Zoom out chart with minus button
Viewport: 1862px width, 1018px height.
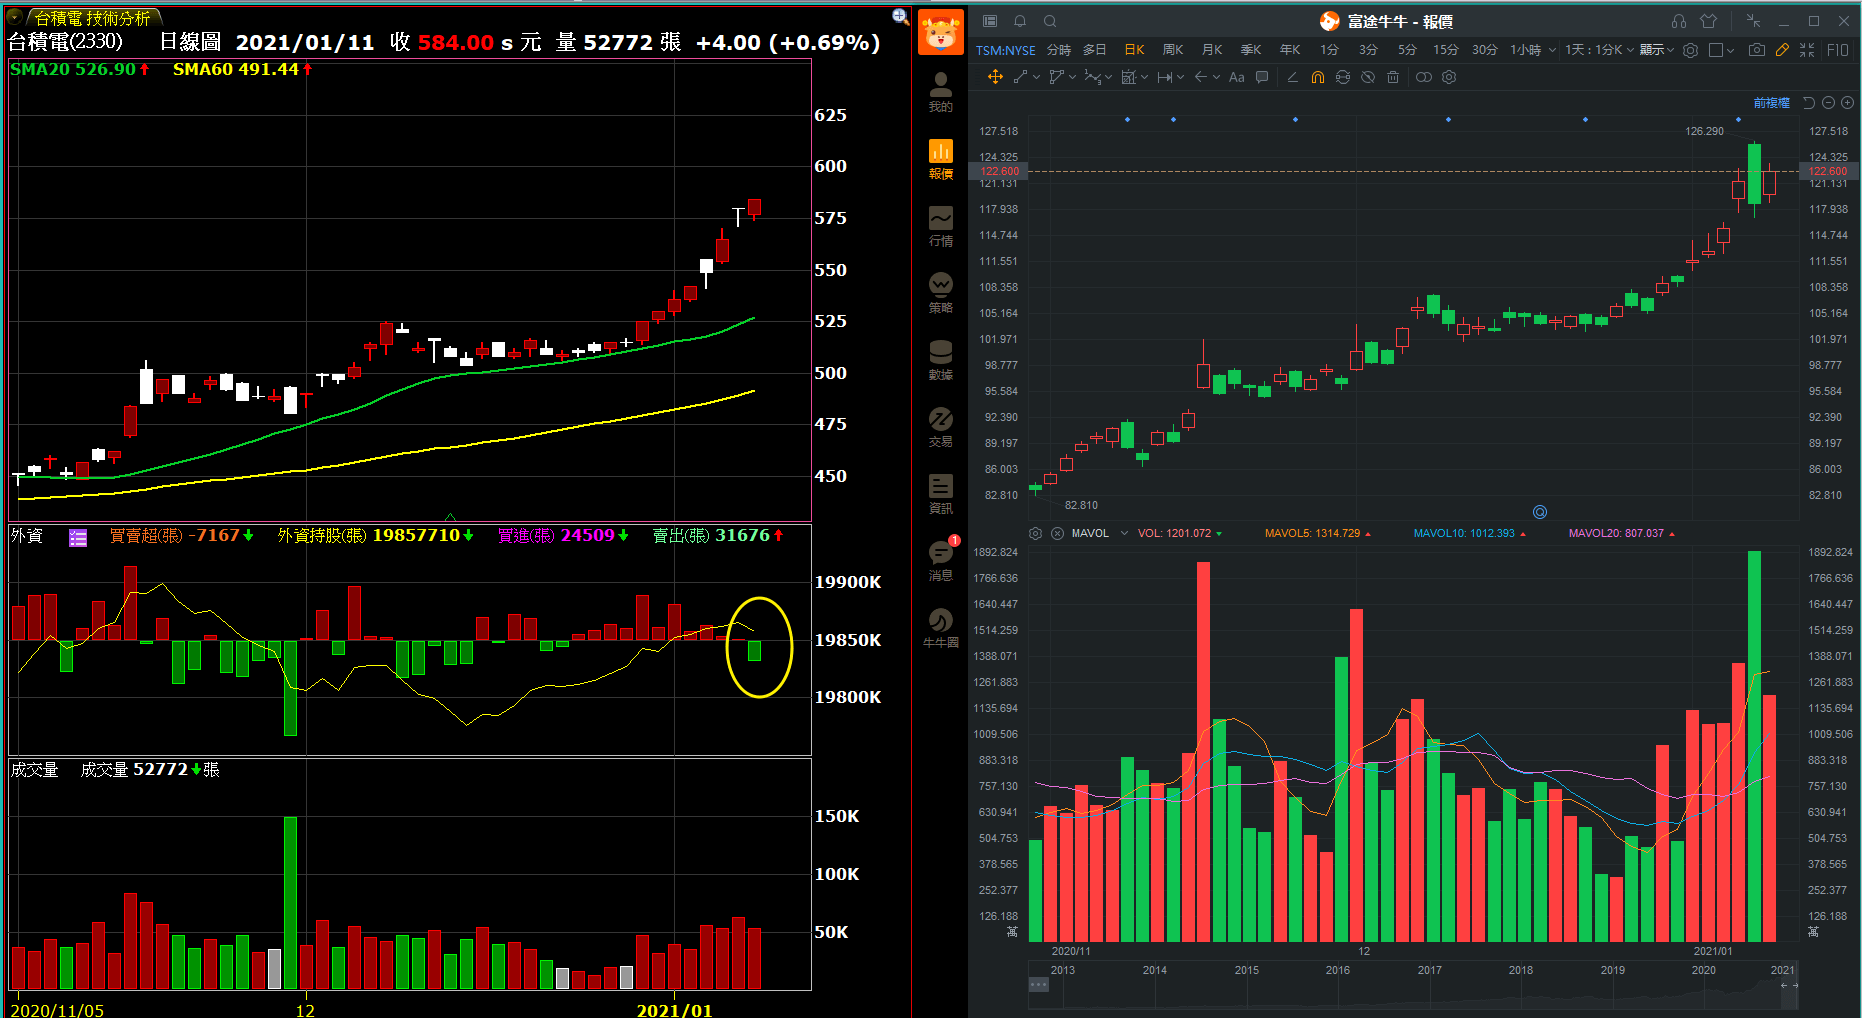tap(1828, 103)
